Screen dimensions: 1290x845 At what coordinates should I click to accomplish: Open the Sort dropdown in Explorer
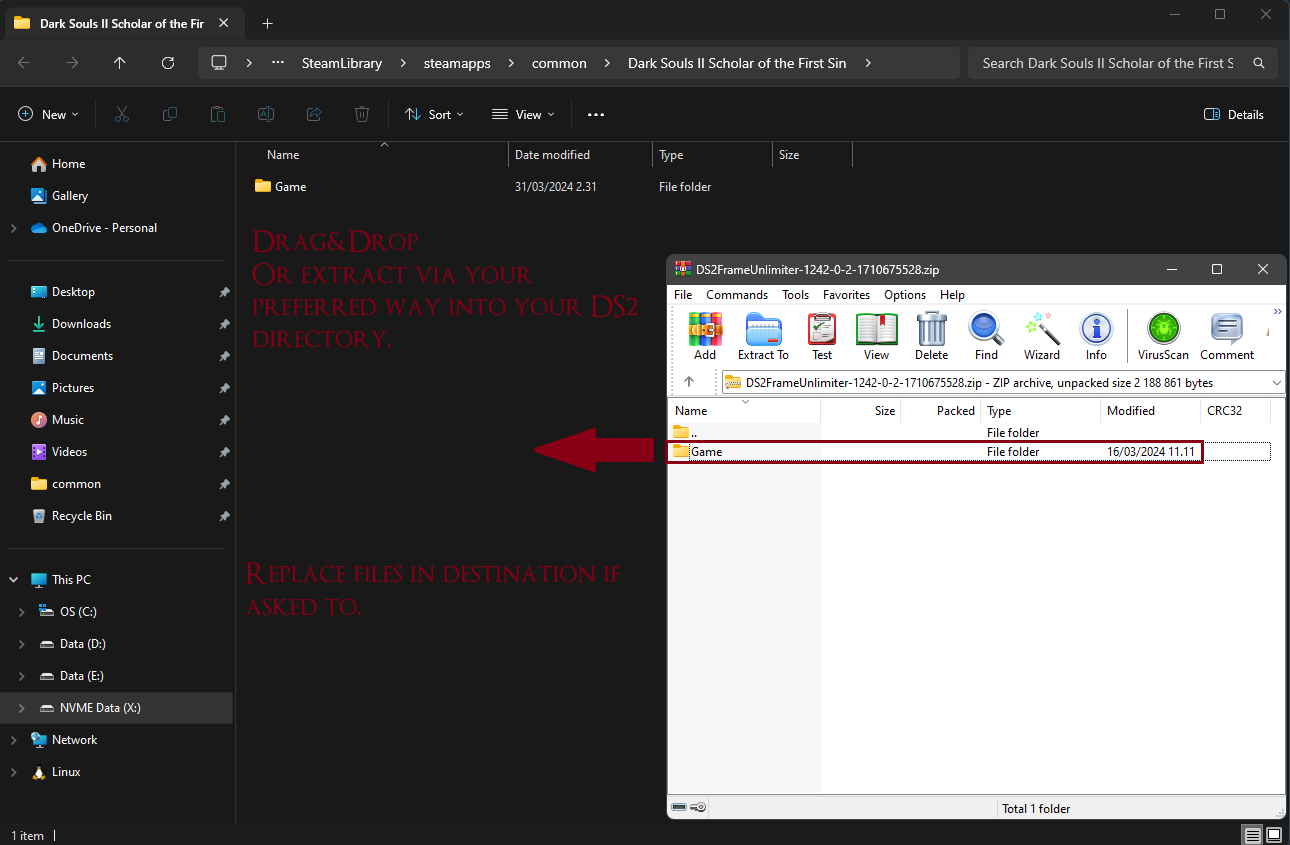tap(434, 114)
